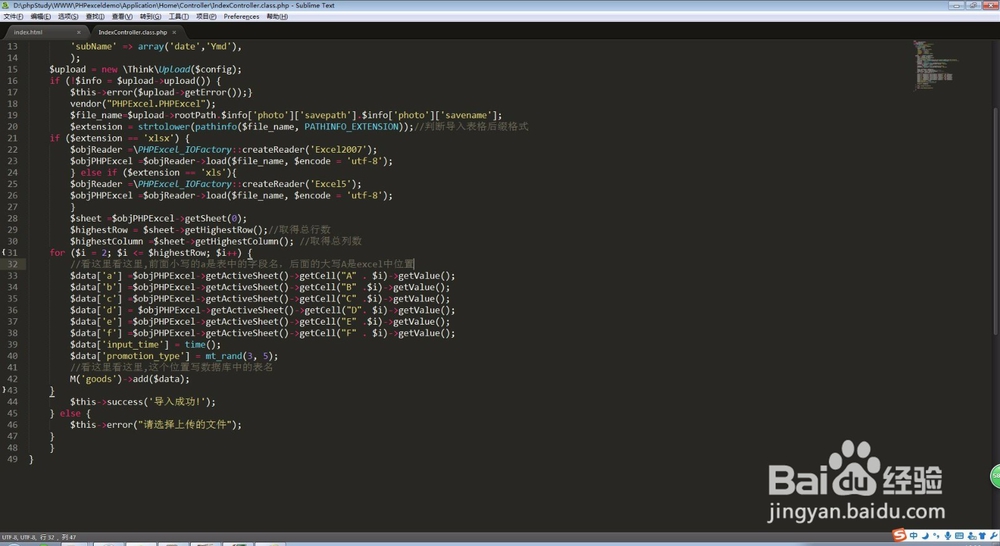Image resolution: width=1000 pixels, height=546 pixels.
Task: Open the 工具(T) menu
Action: point(179,17)
